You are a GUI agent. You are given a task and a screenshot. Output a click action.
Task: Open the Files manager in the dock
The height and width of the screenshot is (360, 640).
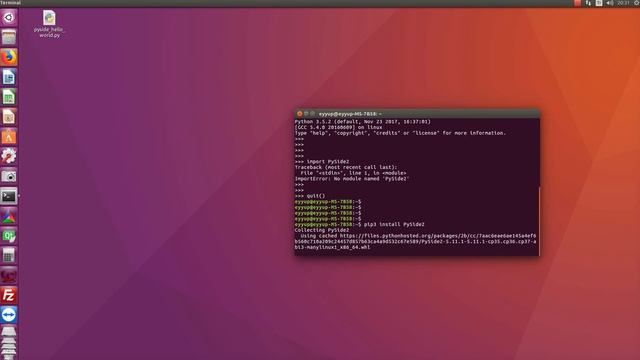[9, 38]
